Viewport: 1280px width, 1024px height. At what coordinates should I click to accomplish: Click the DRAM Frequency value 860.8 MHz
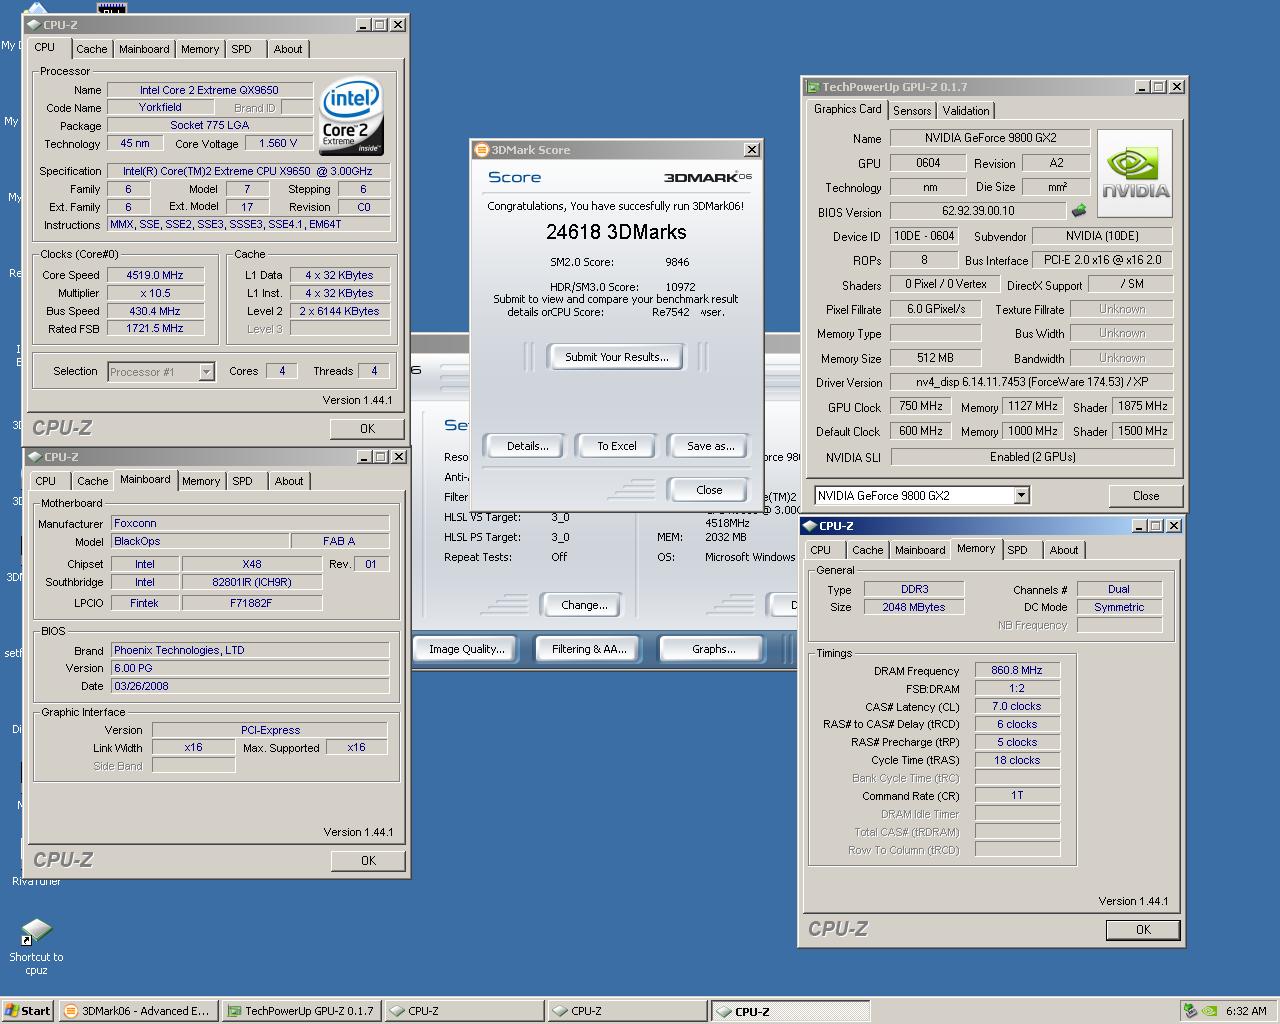[x=1017, y=671]
